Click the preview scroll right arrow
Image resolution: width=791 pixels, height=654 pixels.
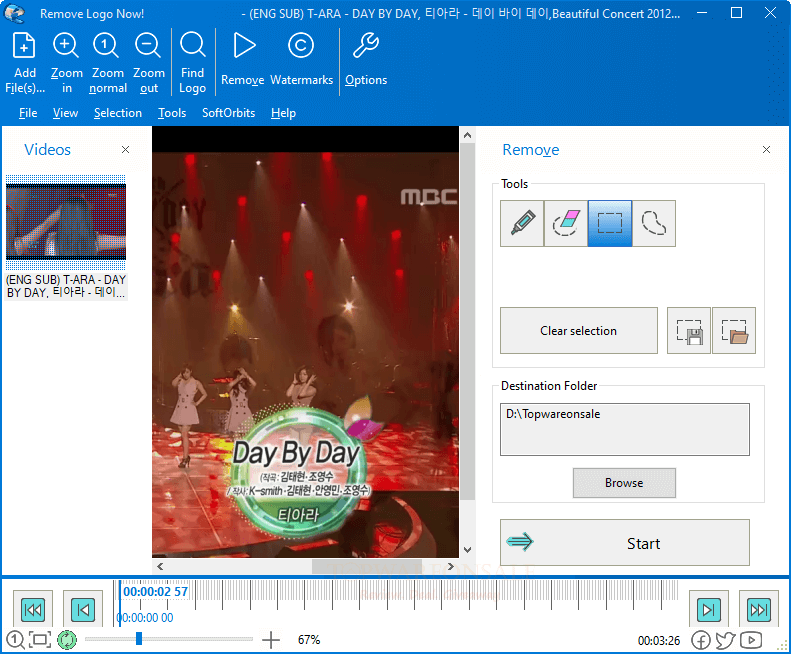(x=451, y=566)
